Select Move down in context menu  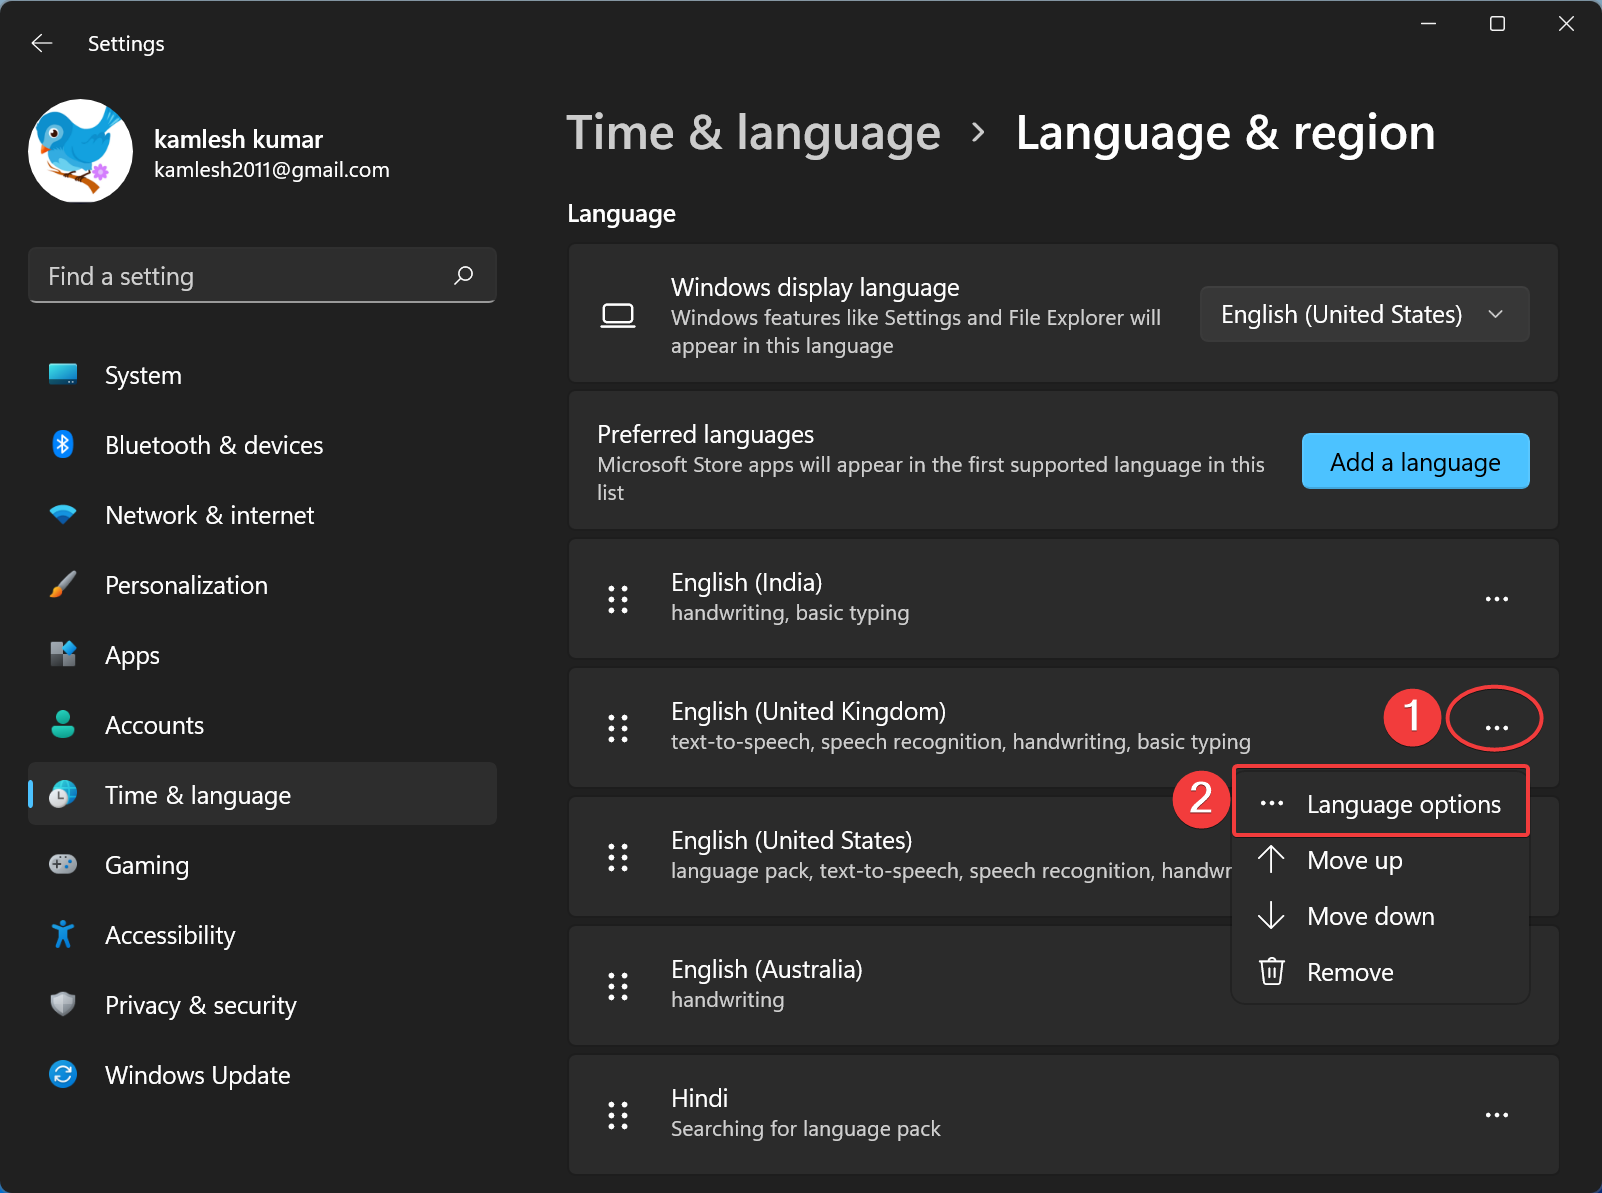point(1380,916)
